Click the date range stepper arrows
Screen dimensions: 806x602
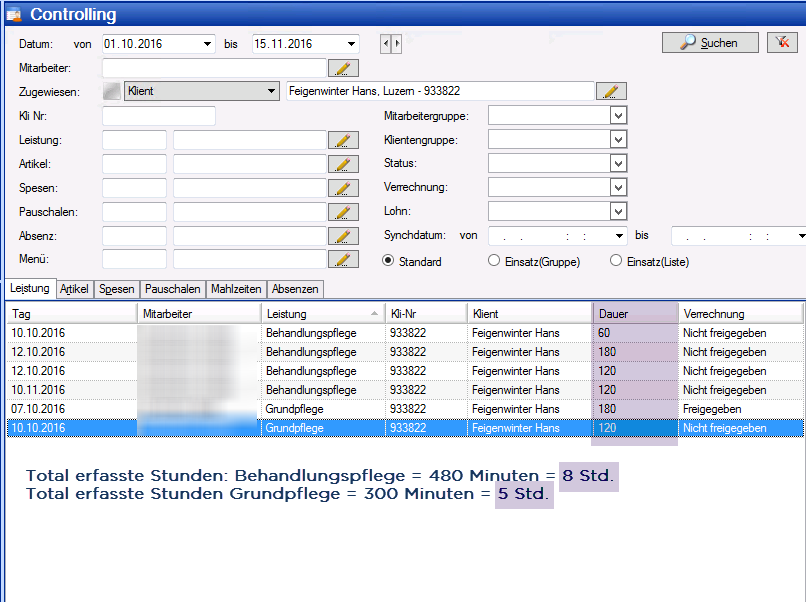click(x=391, y=44)
